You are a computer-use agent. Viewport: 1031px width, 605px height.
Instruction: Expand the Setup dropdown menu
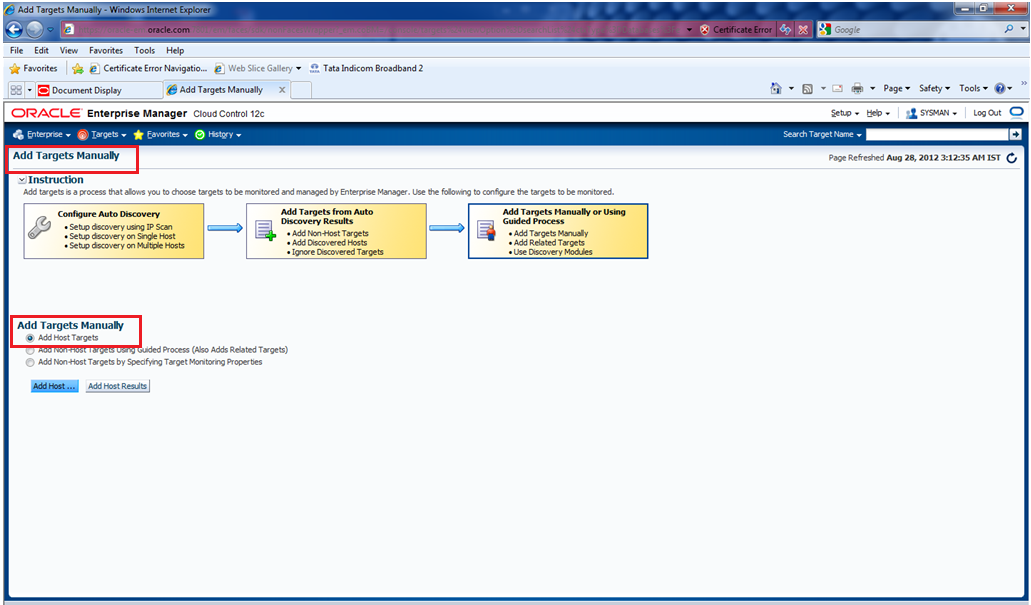(844, 113)
